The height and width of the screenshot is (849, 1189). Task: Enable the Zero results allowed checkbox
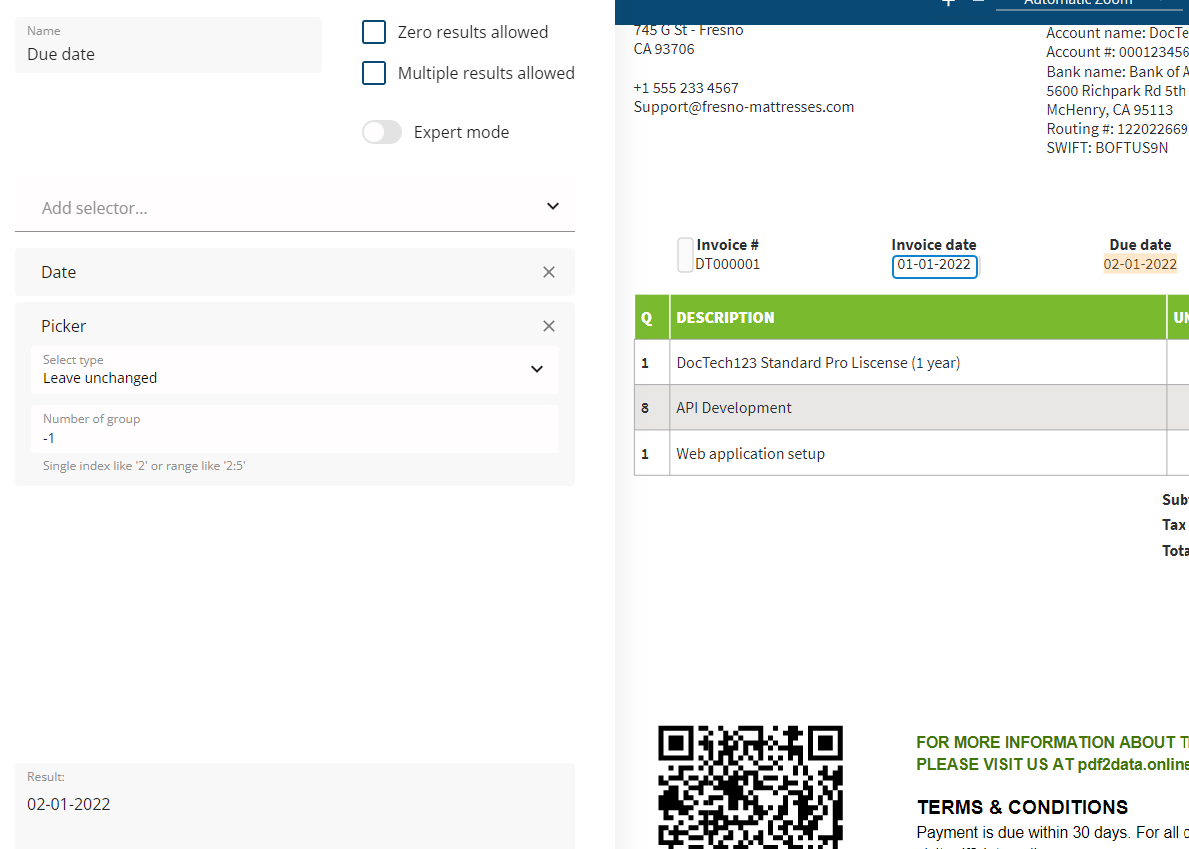point(374,32)
